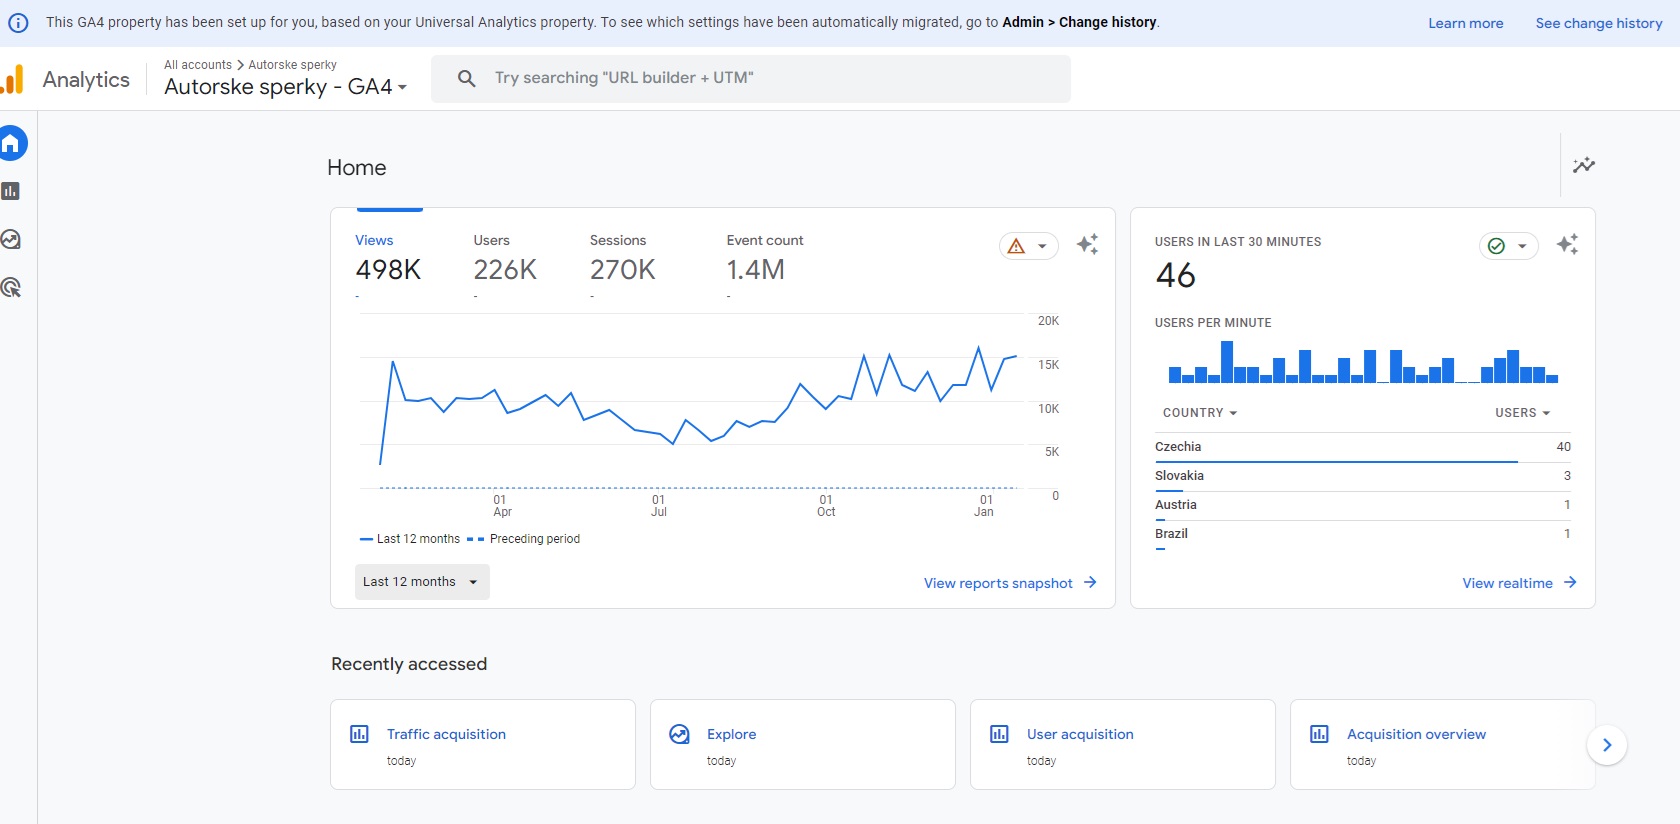Click the Slovakia country row

click(x=1363, y=477)
